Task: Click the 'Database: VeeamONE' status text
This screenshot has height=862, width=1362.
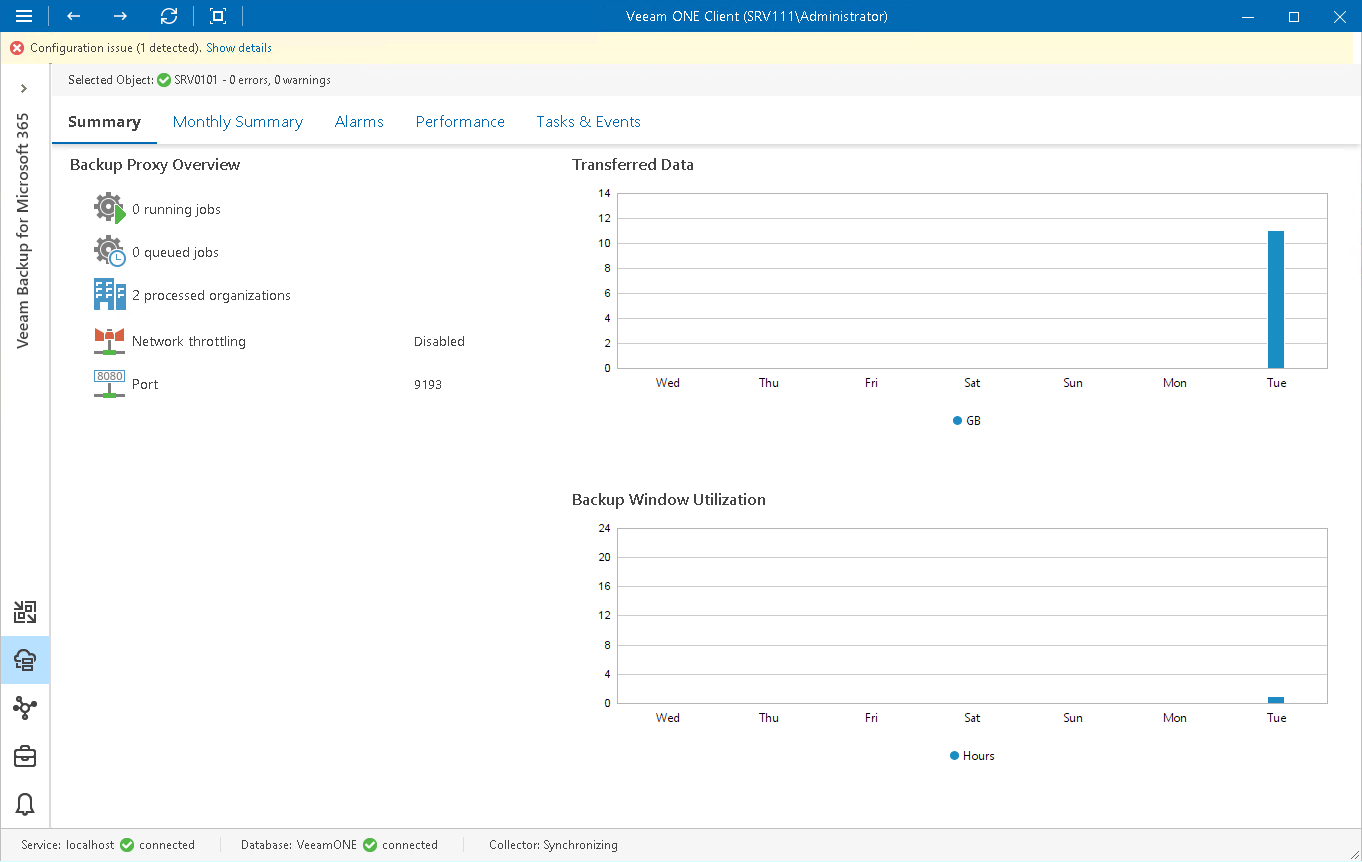Action: tap(299, 845)
